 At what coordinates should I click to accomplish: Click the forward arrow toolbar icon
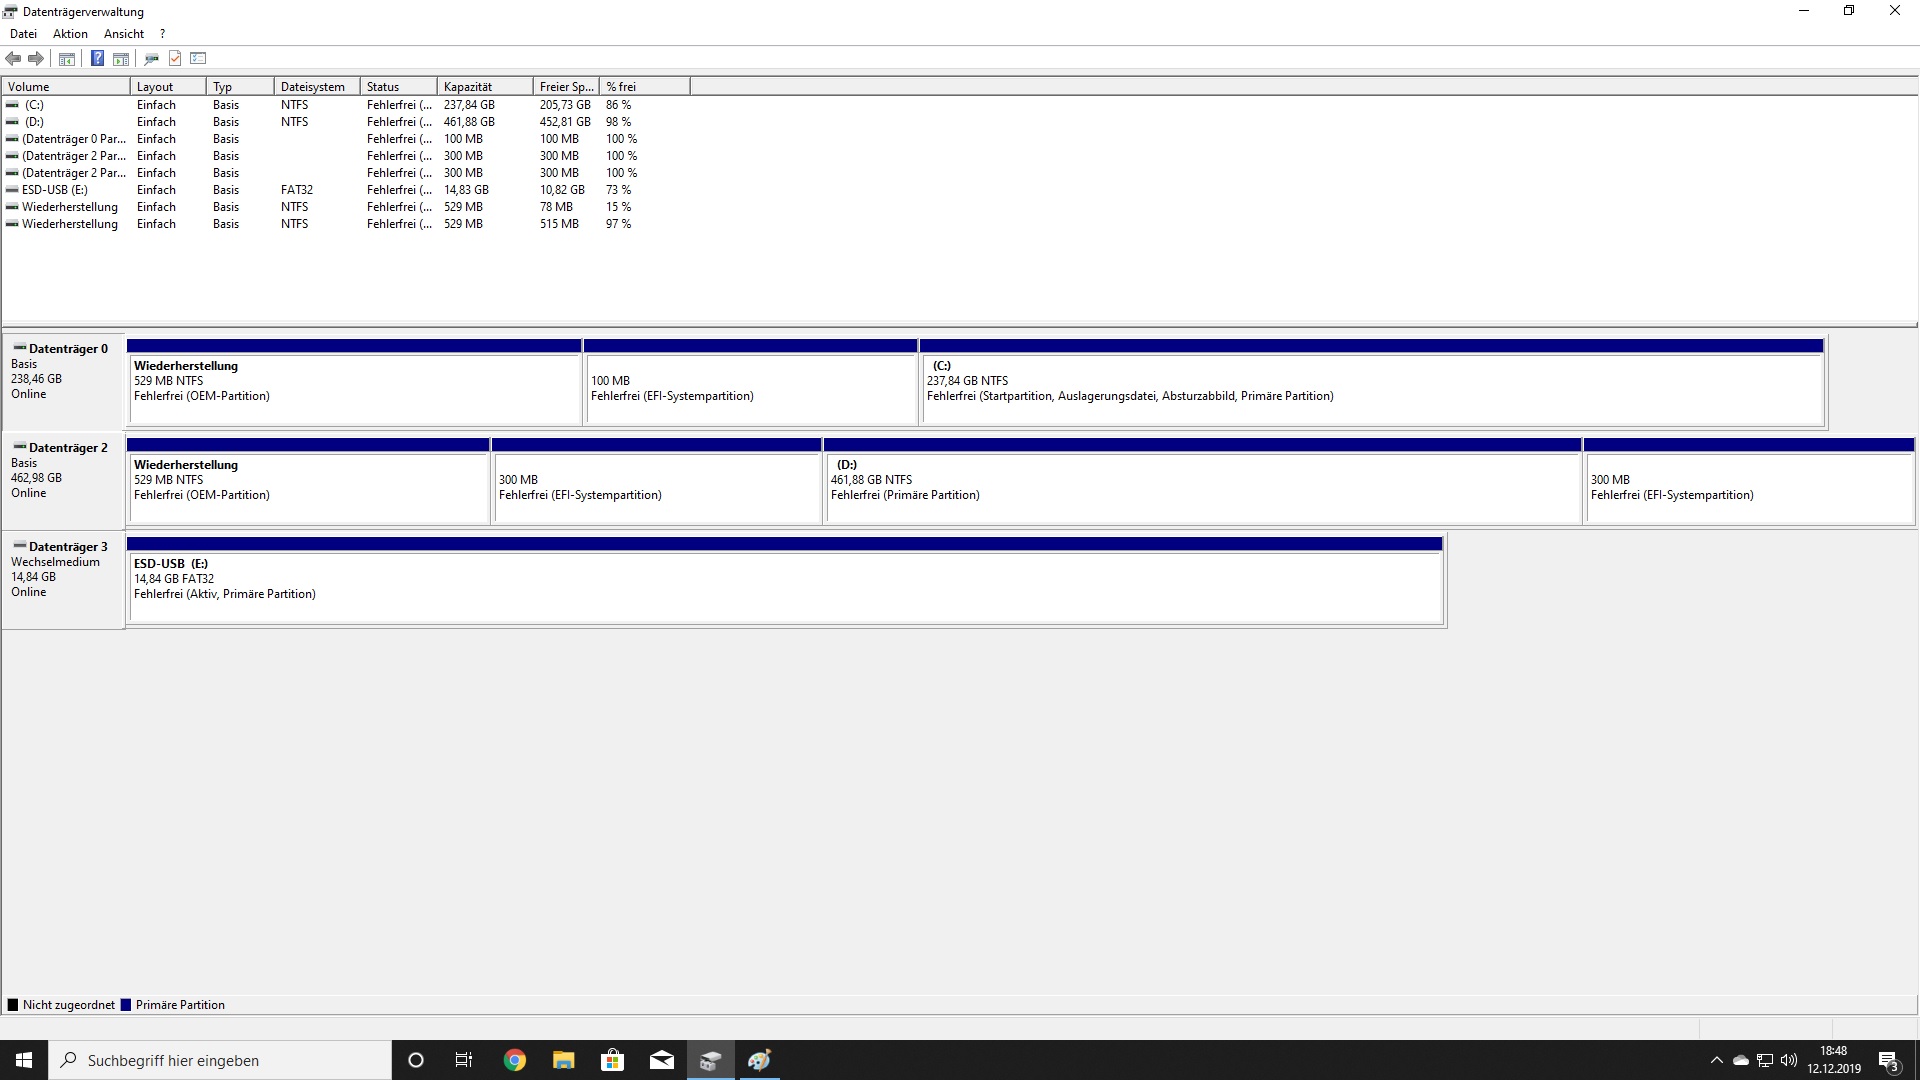[x=36, y=58]
